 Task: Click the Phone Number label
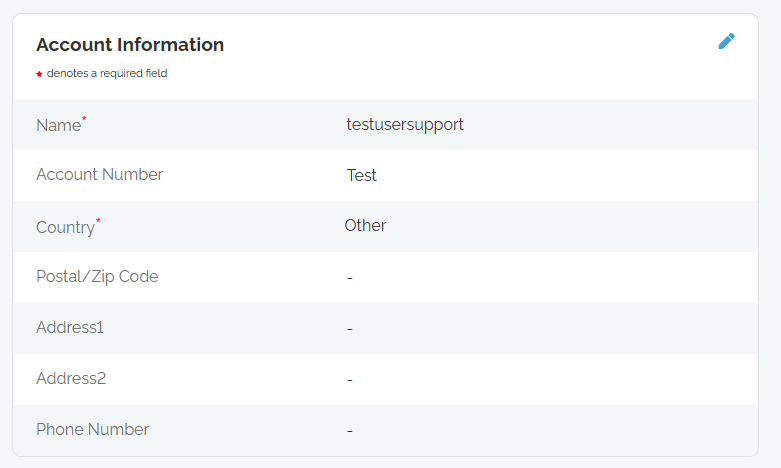pos(93,430)
